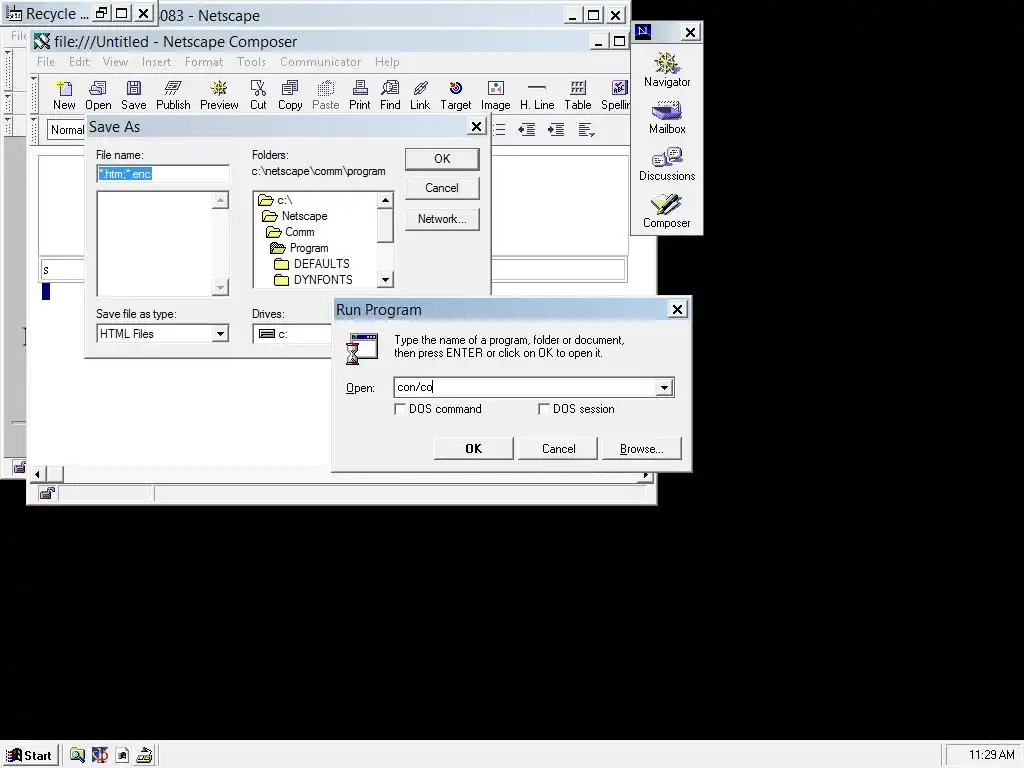Click Network... in the Save As dialog
This screenshot has height=768, width=1024.
click(x=442, y=219)
